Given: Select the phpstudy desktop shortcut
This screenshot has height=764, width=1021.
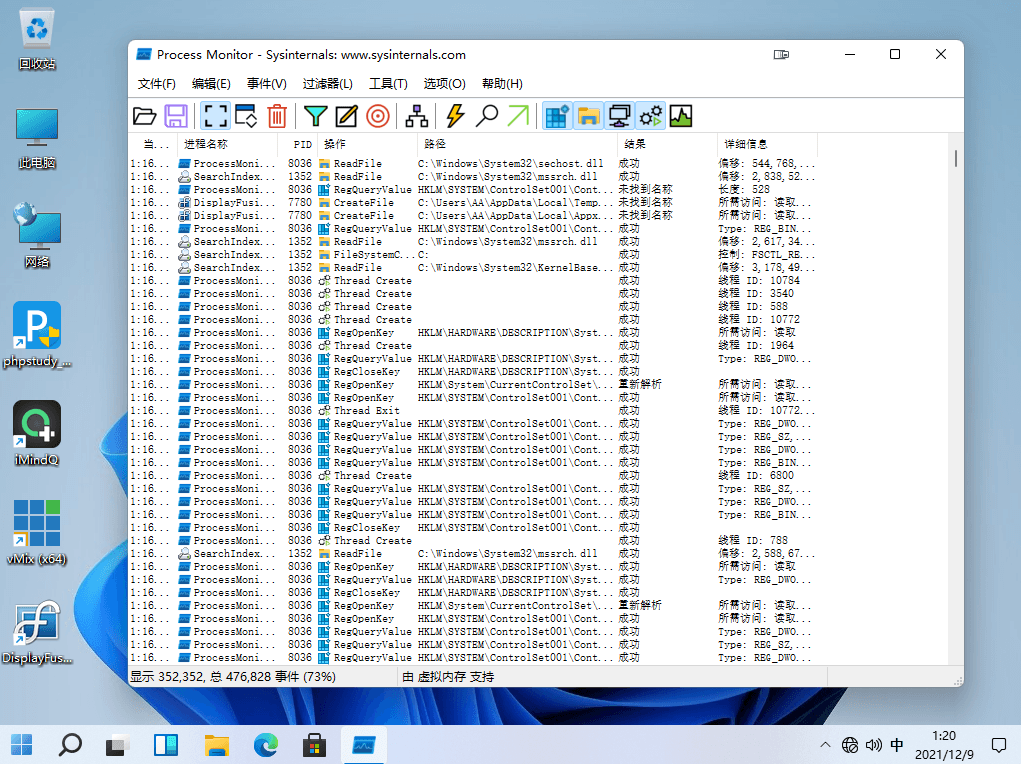Looking at the screenshot, I should tap(37, 335).
